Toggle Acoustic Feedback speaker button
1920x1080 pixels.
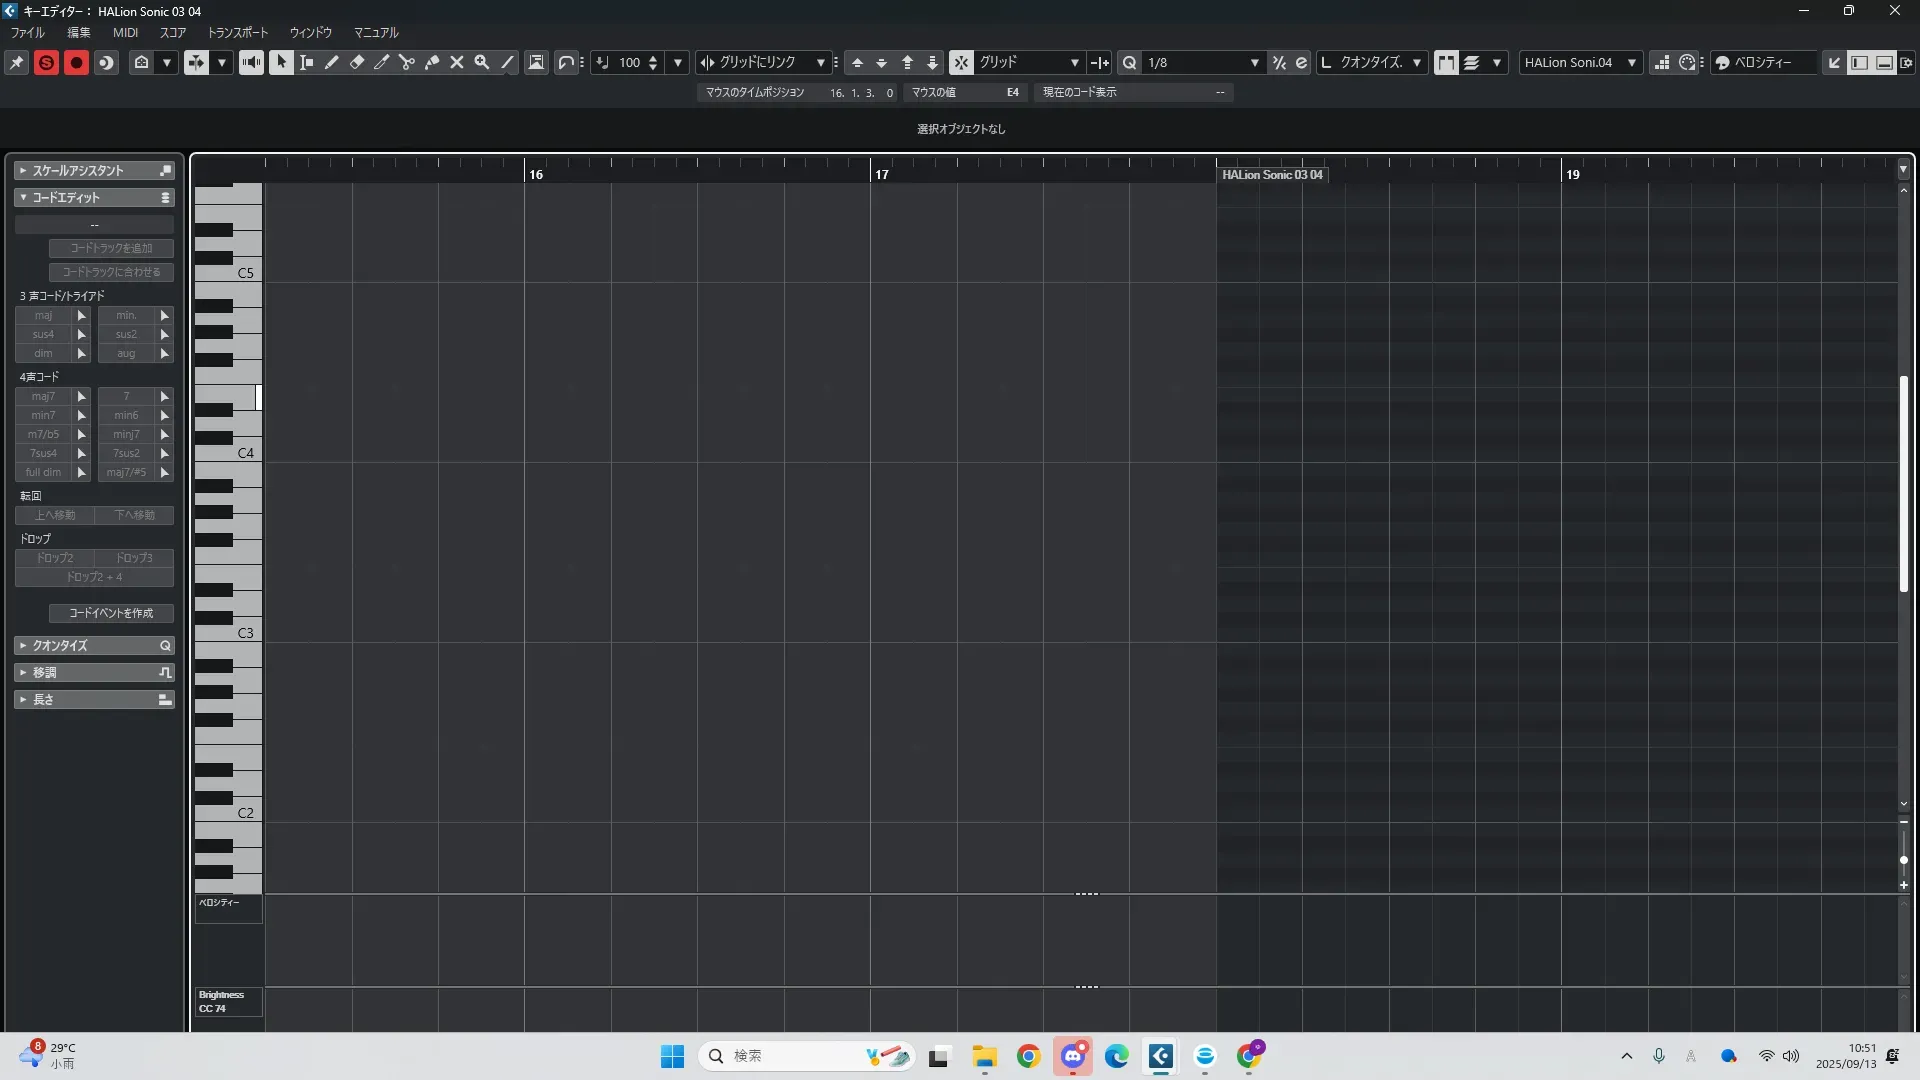[251, 62]
